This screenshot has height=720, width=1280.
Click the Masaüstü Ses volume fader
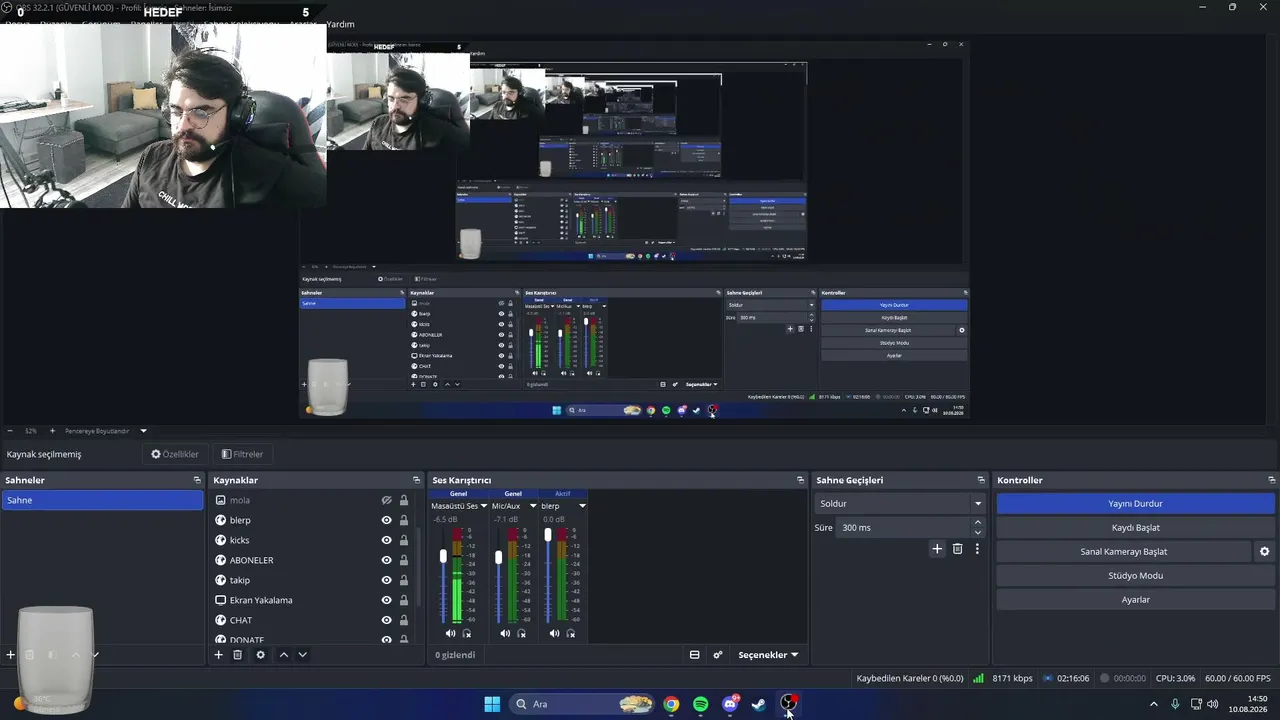pyautogui.click(x=443, y=556)
